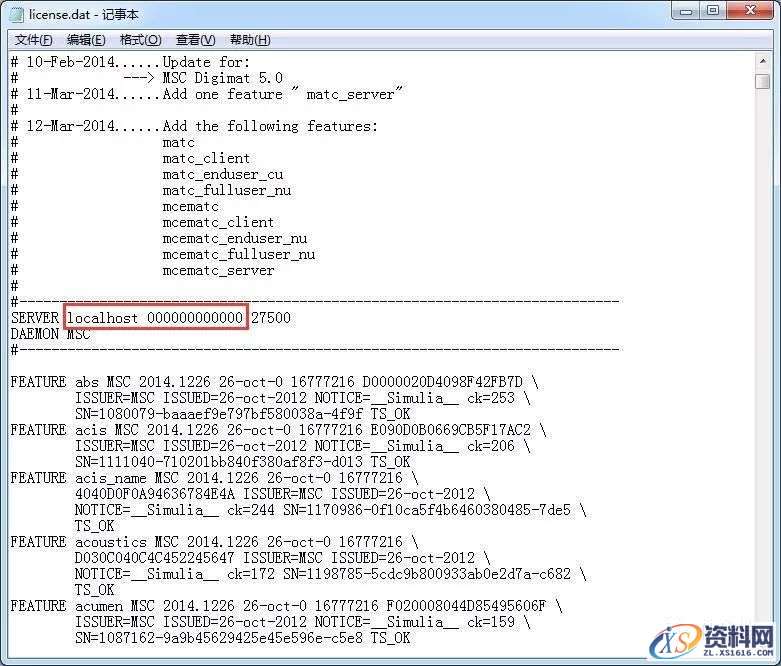
Task: Click the 'FEATURE abs' line
Action: (274, 382)
